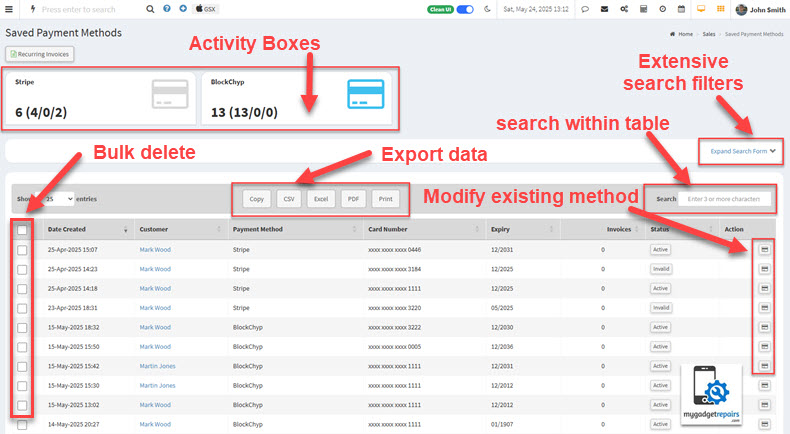Viewport: 790px width, 434px height.
Task: Check the row dated 23-Apr-2025 18:31
Action: tap(22, 308)
